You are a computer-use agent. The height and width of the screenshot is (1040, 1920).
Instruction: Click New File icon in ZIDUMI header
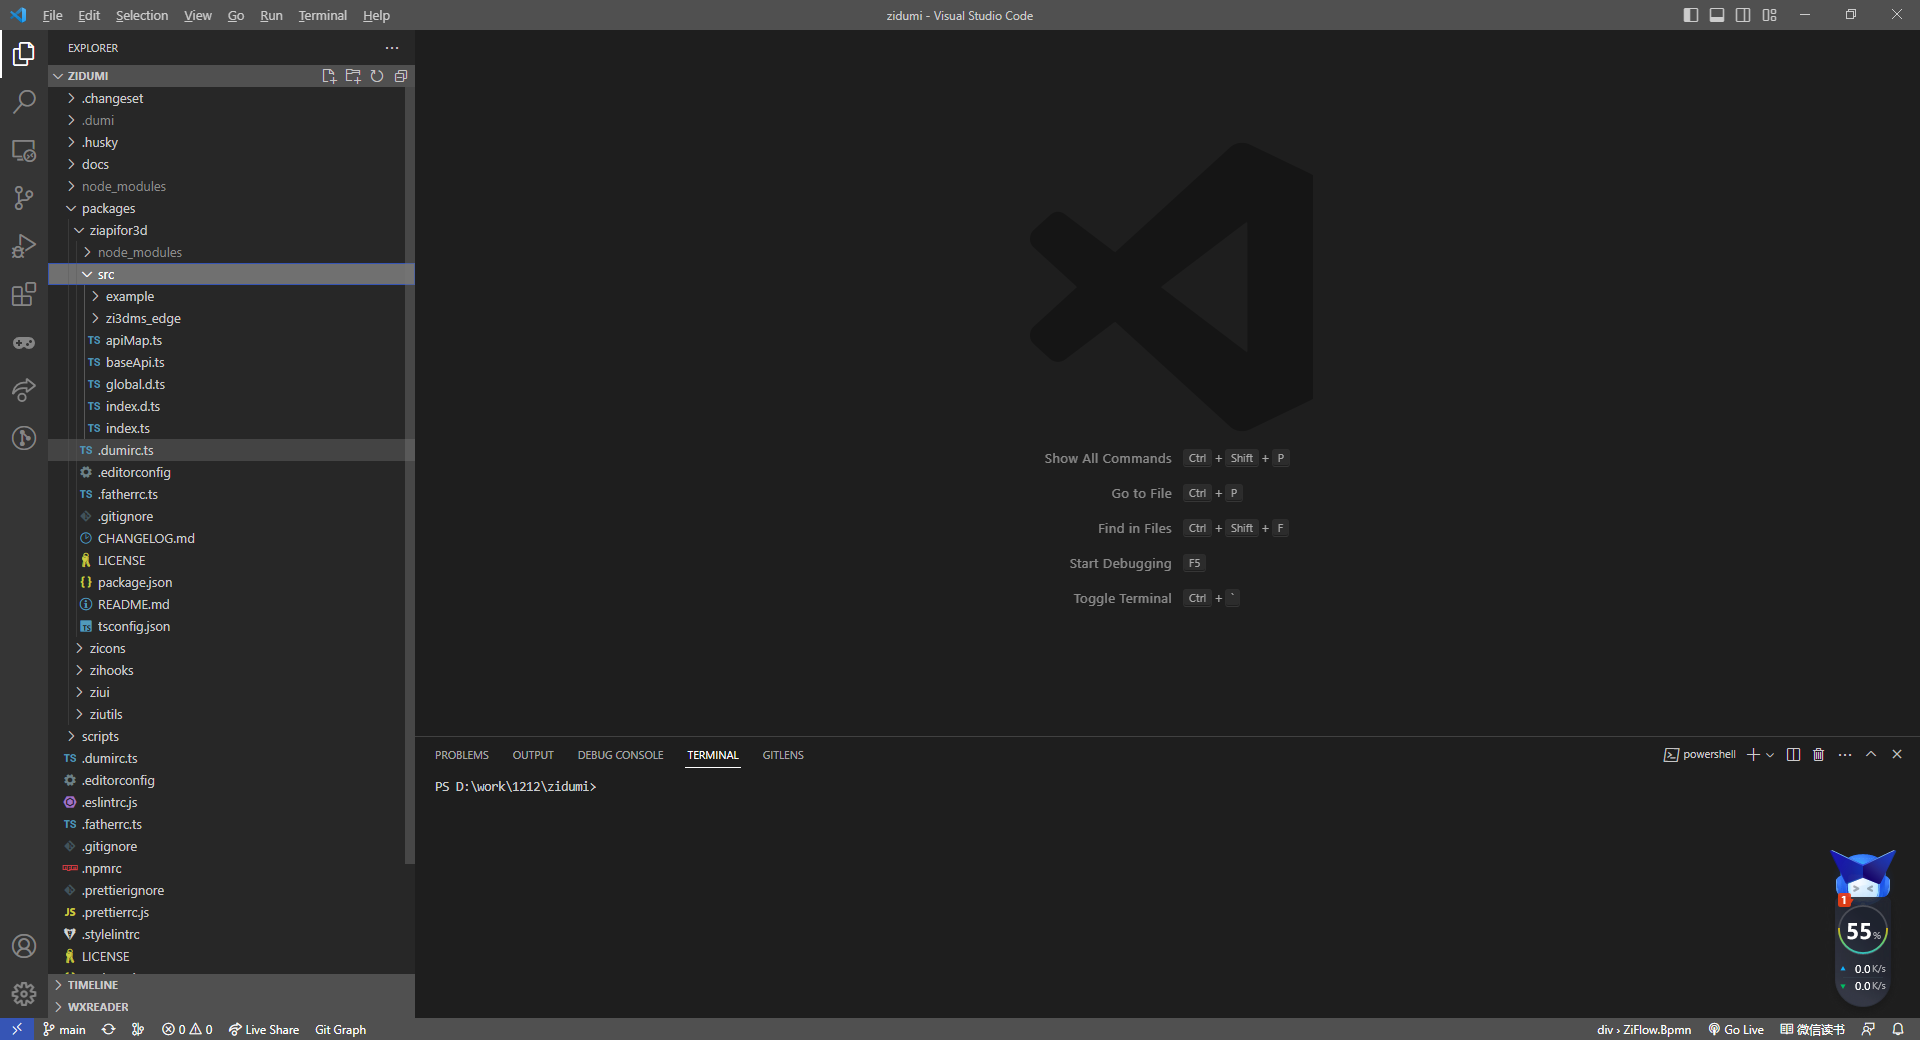[x=329, y=76]
